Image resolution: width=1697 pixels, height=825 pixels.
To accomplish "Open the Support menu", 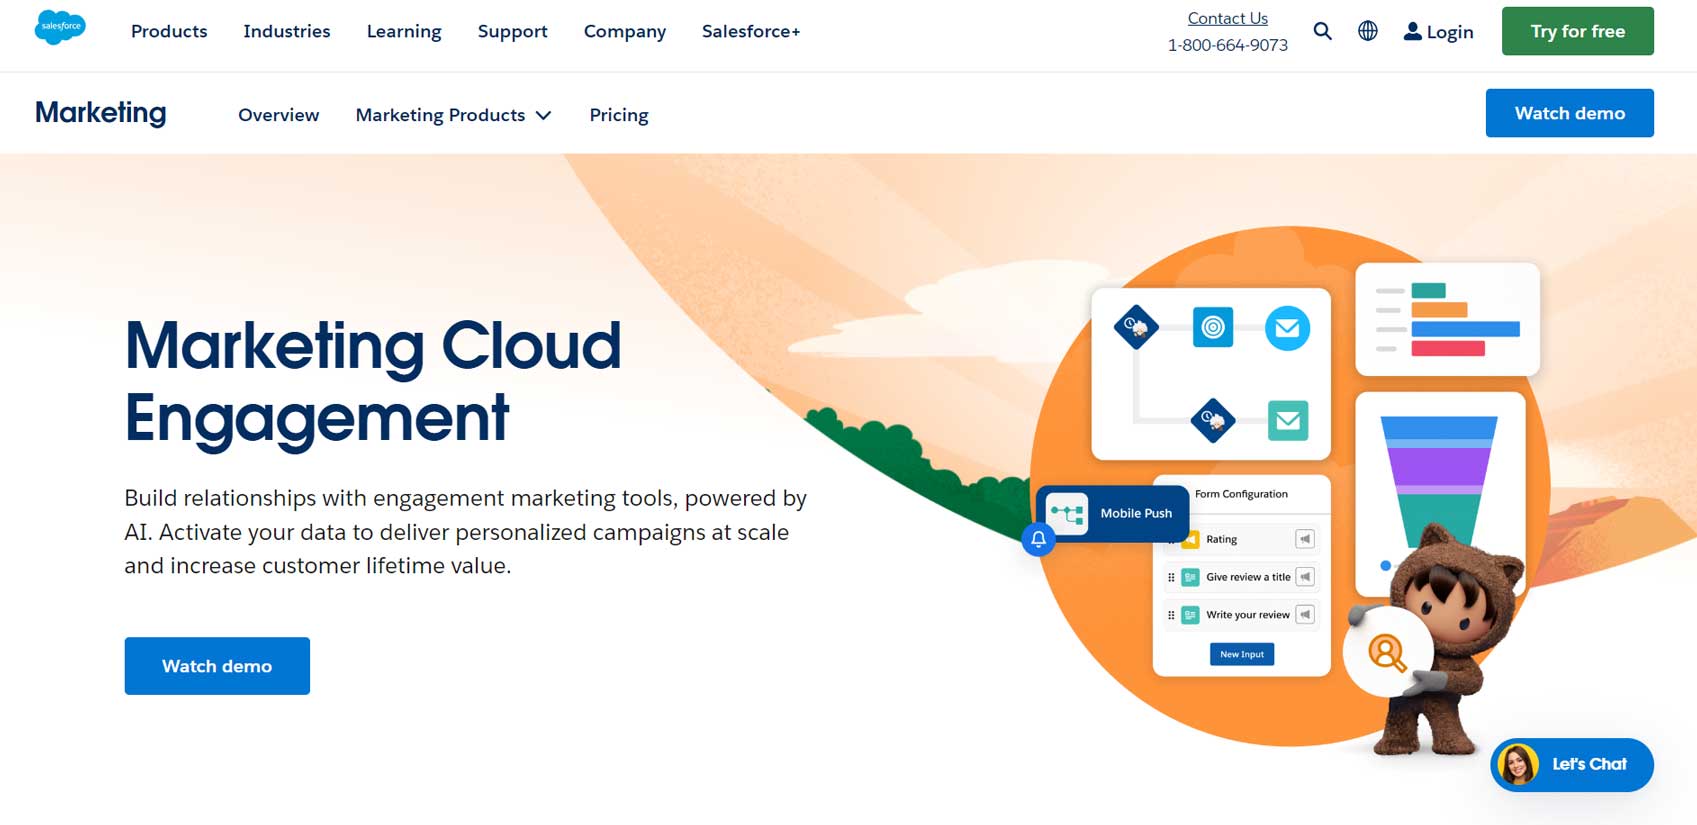I will 512,31.
